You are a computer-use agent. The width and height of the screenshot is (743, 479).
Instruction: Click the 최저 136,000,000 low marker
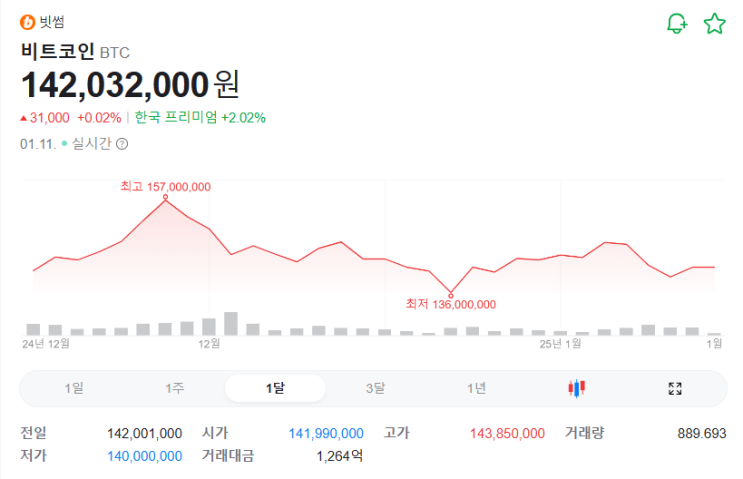click(451, 294)
